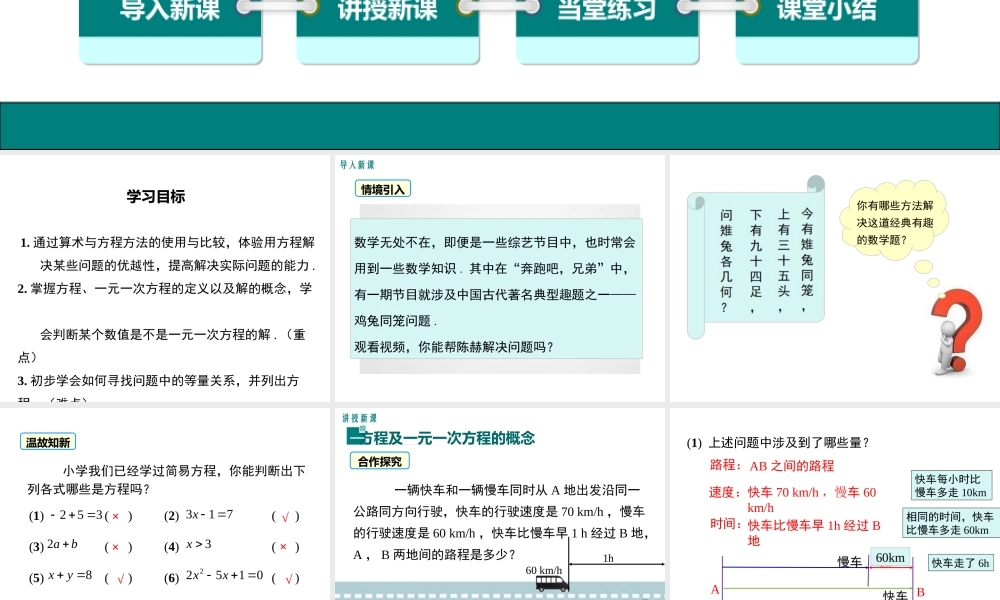Click the check mark next to x + y = 8
1000x600 pixels.
pyautogui.click(x=120, y=580)
